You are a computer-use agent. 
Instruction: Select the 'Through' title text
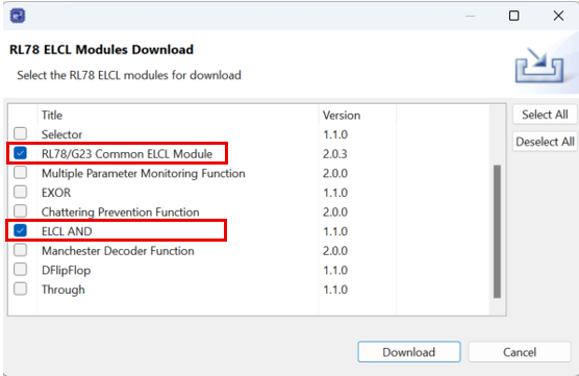pos(63,290)
